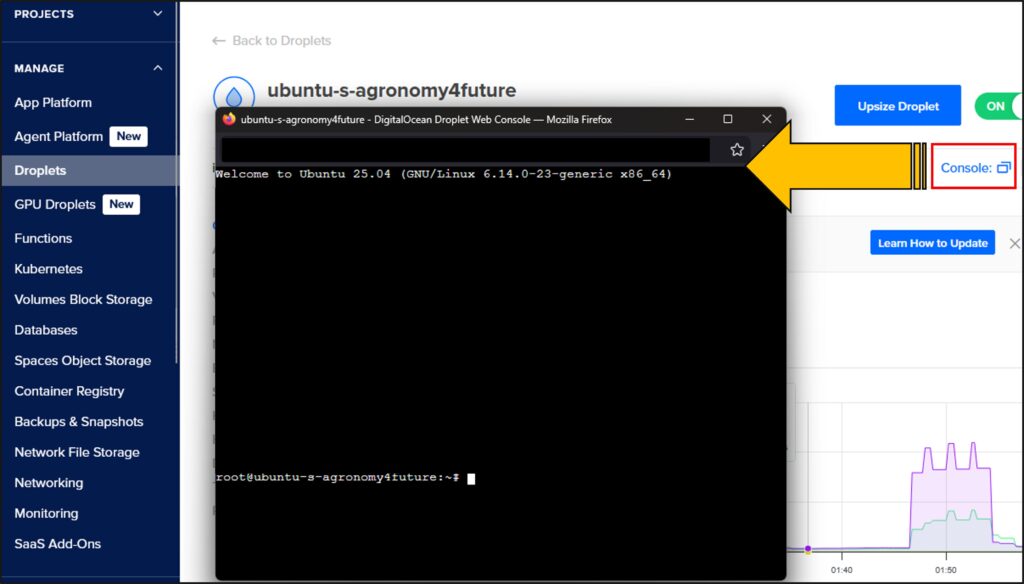Open Droplets in the sidebar
The width and height of the screenshot is (1024, 584).
(40, 170)
